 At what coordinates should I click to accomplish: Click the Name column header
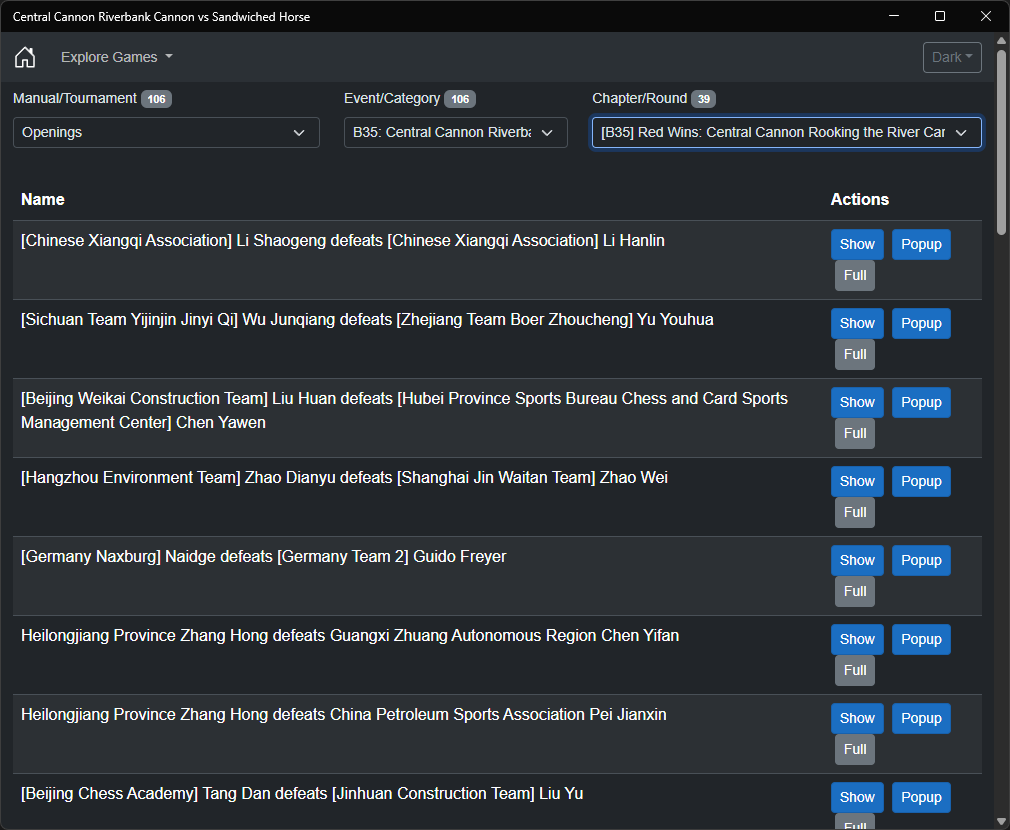43,199
